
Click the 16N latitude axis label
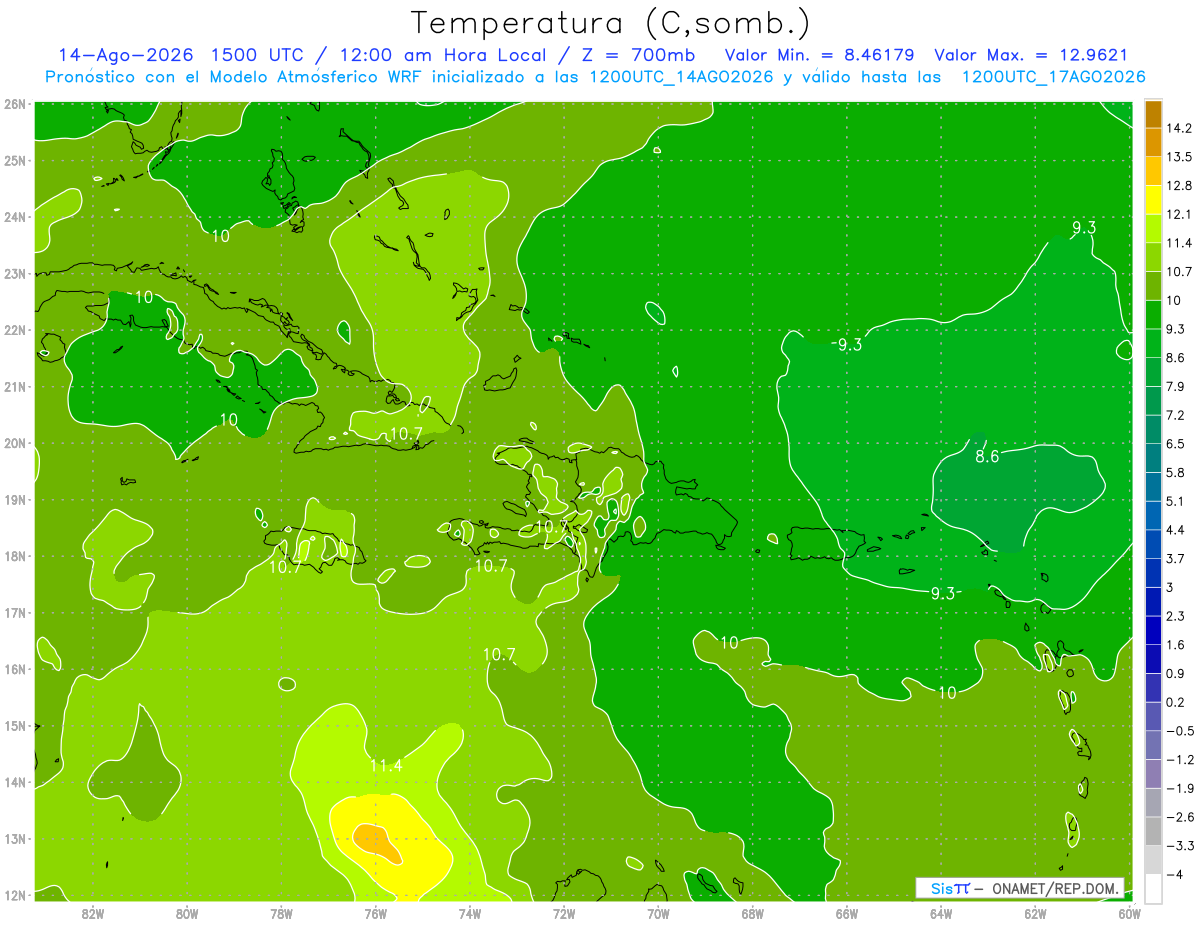14,669
